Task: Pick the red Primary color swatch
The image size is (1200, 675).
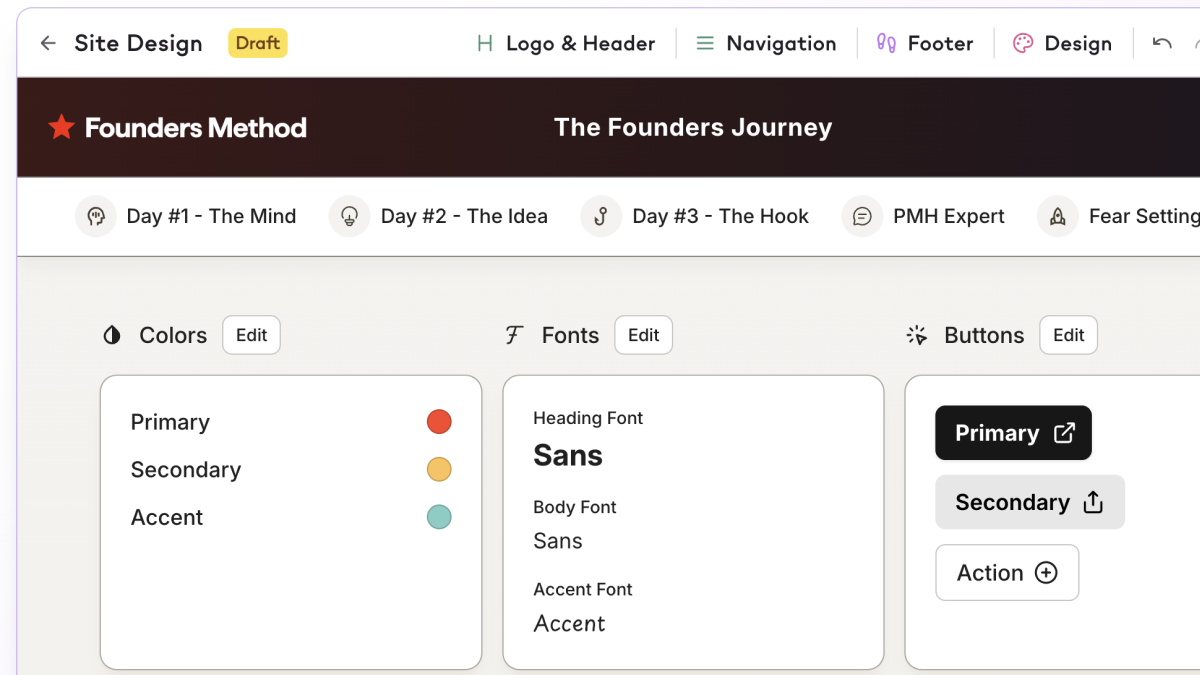Action: [x=439, y=422]
